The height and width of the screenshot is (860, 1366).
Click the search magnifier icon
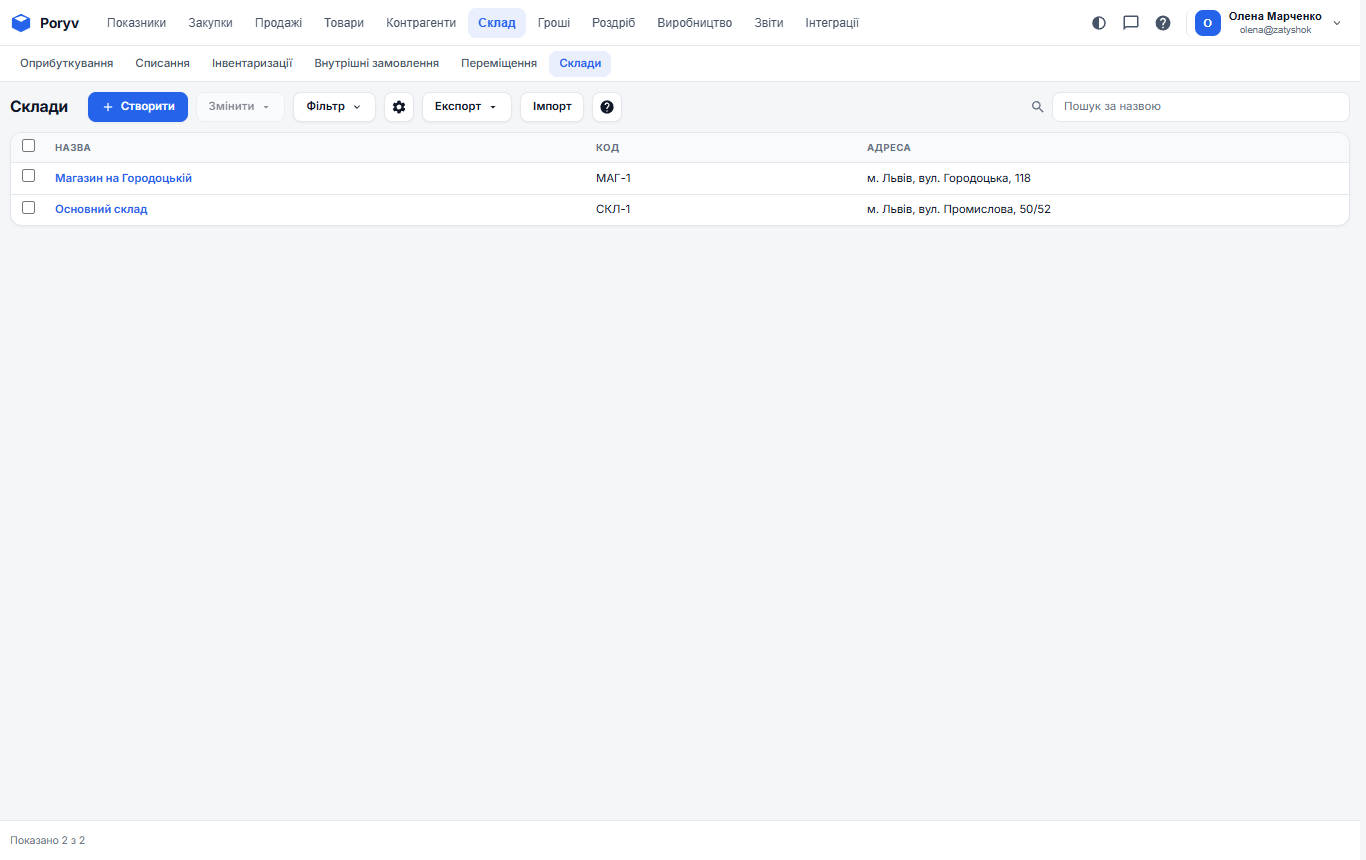[x=1038, y=107]
